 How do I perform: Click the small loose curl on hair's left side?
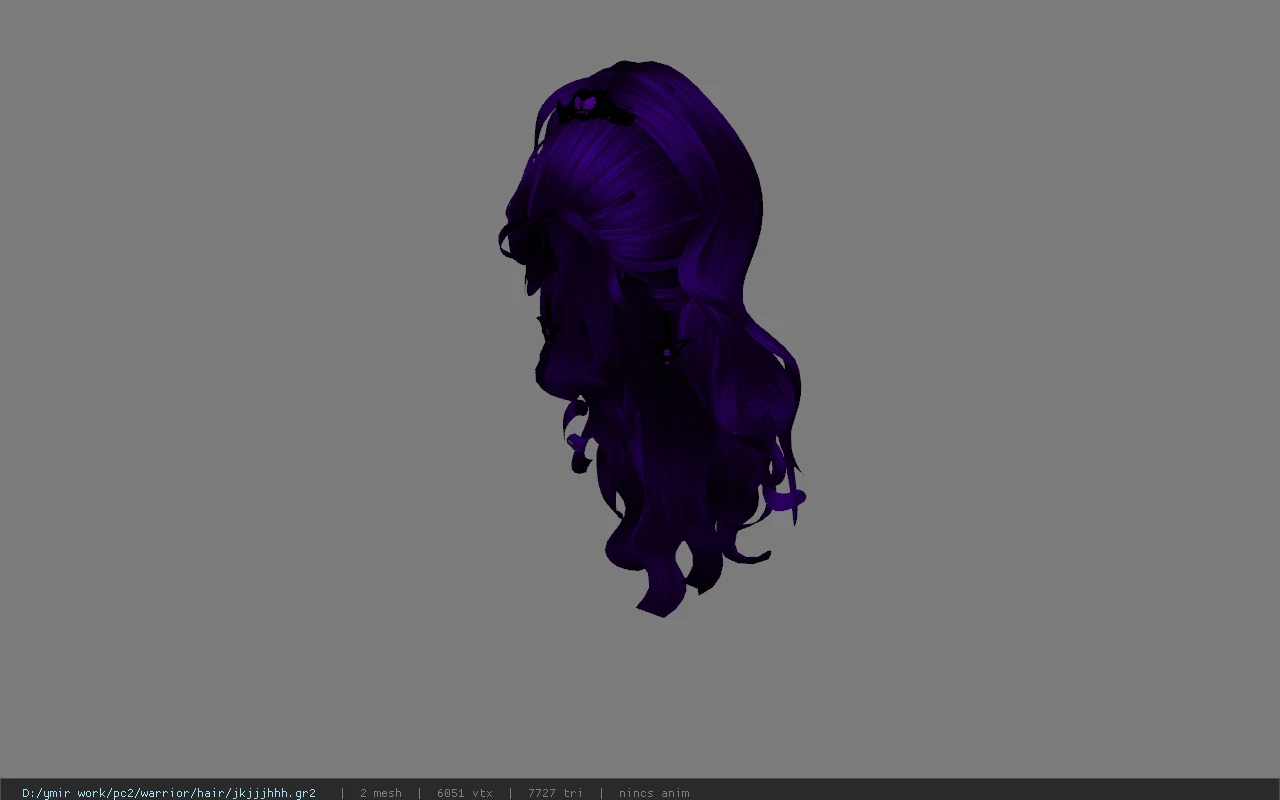pyautogui.click(x=577, y=440)
